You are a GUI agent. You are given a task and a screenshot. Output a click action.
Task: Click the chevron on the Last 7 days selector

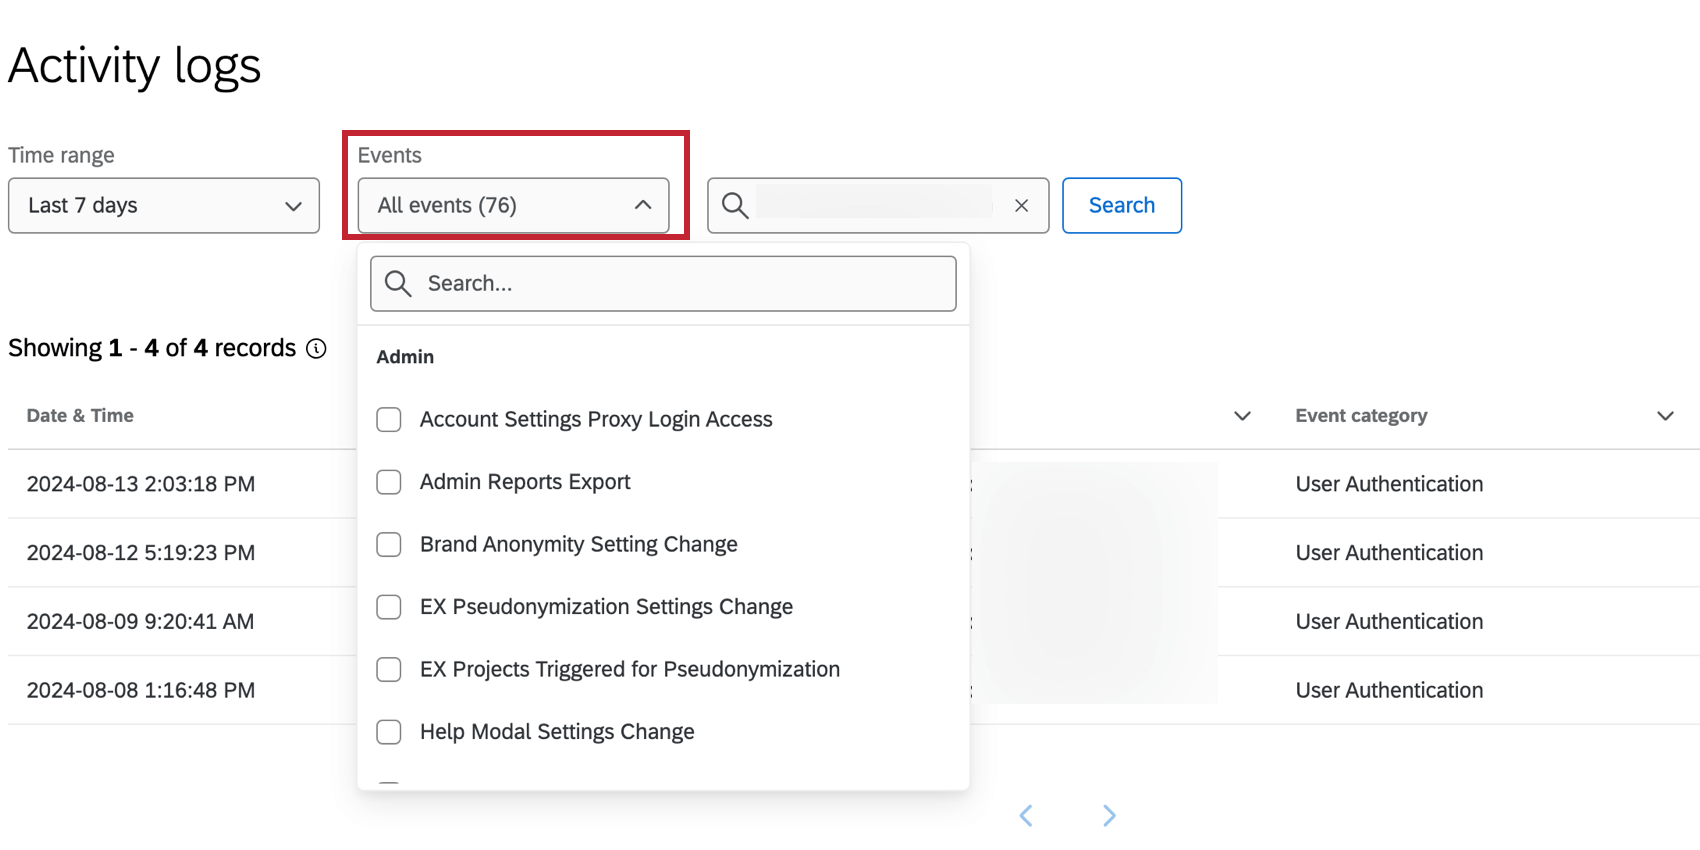(x=293, y=205)
